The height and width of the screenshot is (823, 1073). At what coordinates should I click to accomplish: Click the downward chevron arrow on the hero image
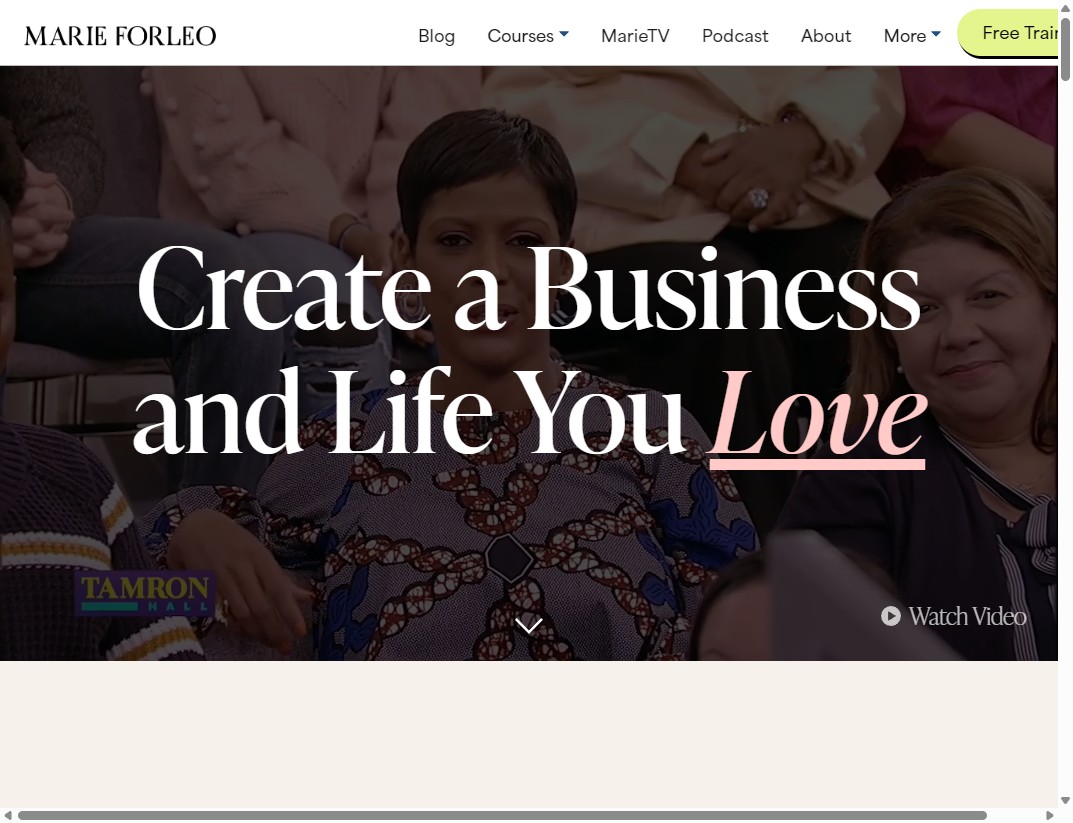(528, 624)
